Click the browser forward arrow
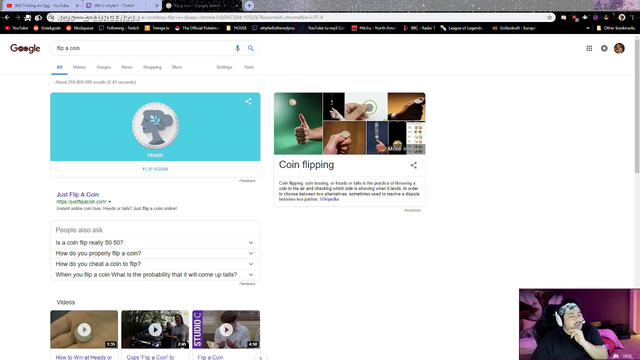Image resolution: width=640 pixels, height=360 pixels. (17, 18)
